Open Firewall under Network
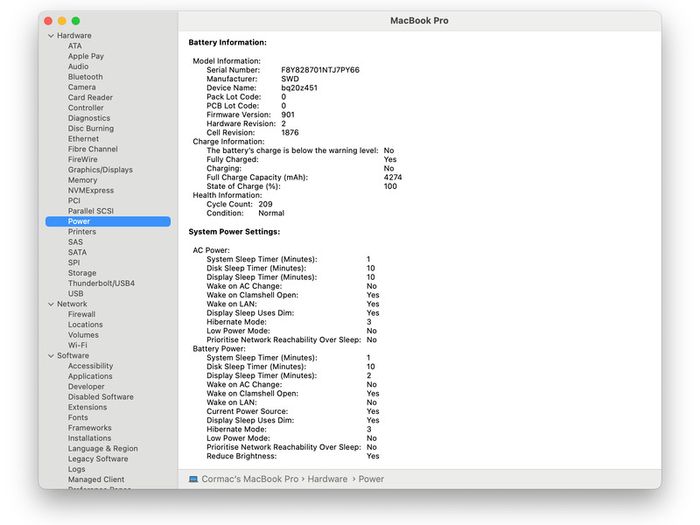This screenshot has width=700, height=525. 81,314
